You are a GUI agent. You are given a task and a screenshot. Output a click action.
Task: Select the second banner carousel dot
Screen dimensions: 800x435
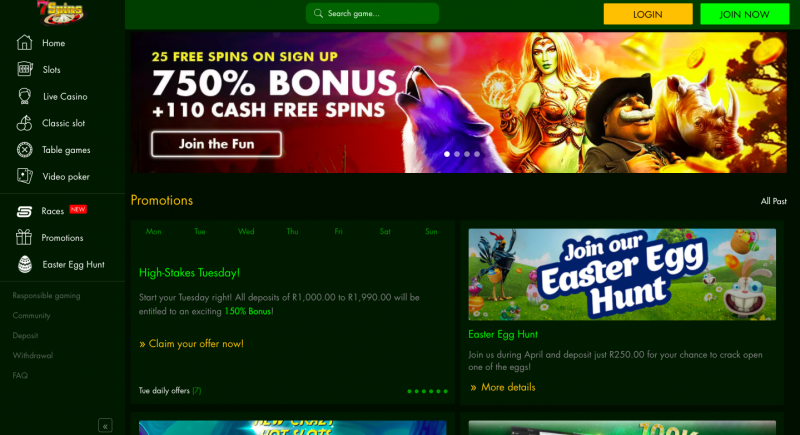click(457, 154)
